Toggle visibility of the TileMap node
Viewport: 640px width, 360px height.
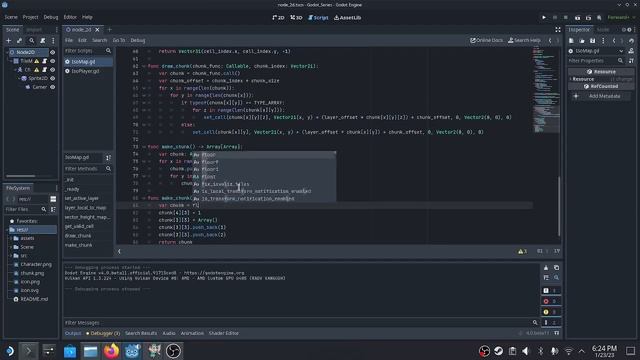pyautogui.click(x=52, y=61)
